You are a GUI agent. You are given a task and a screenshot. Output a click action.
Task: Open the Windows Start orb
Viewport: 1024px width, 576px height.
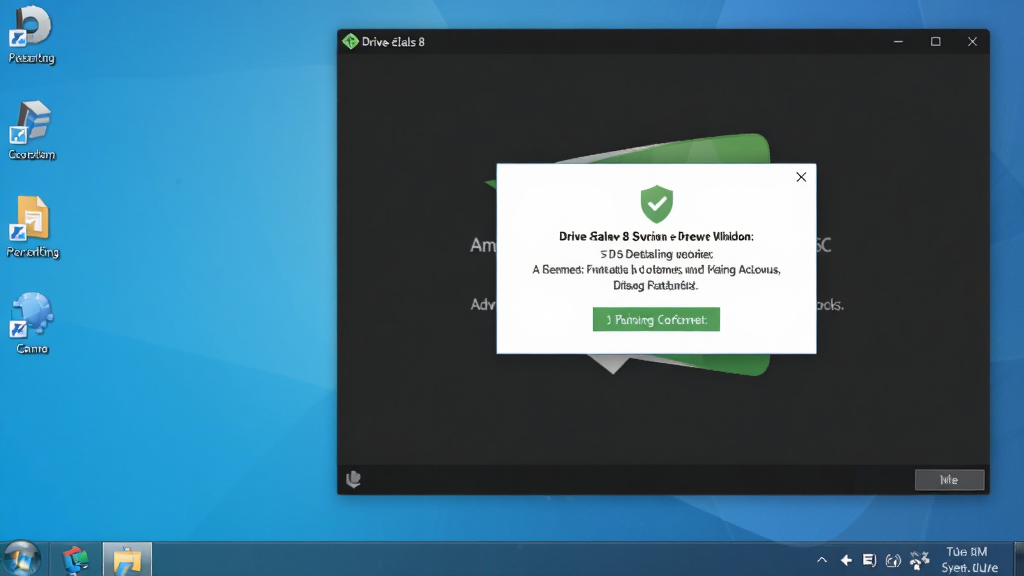tap(22, 559)
